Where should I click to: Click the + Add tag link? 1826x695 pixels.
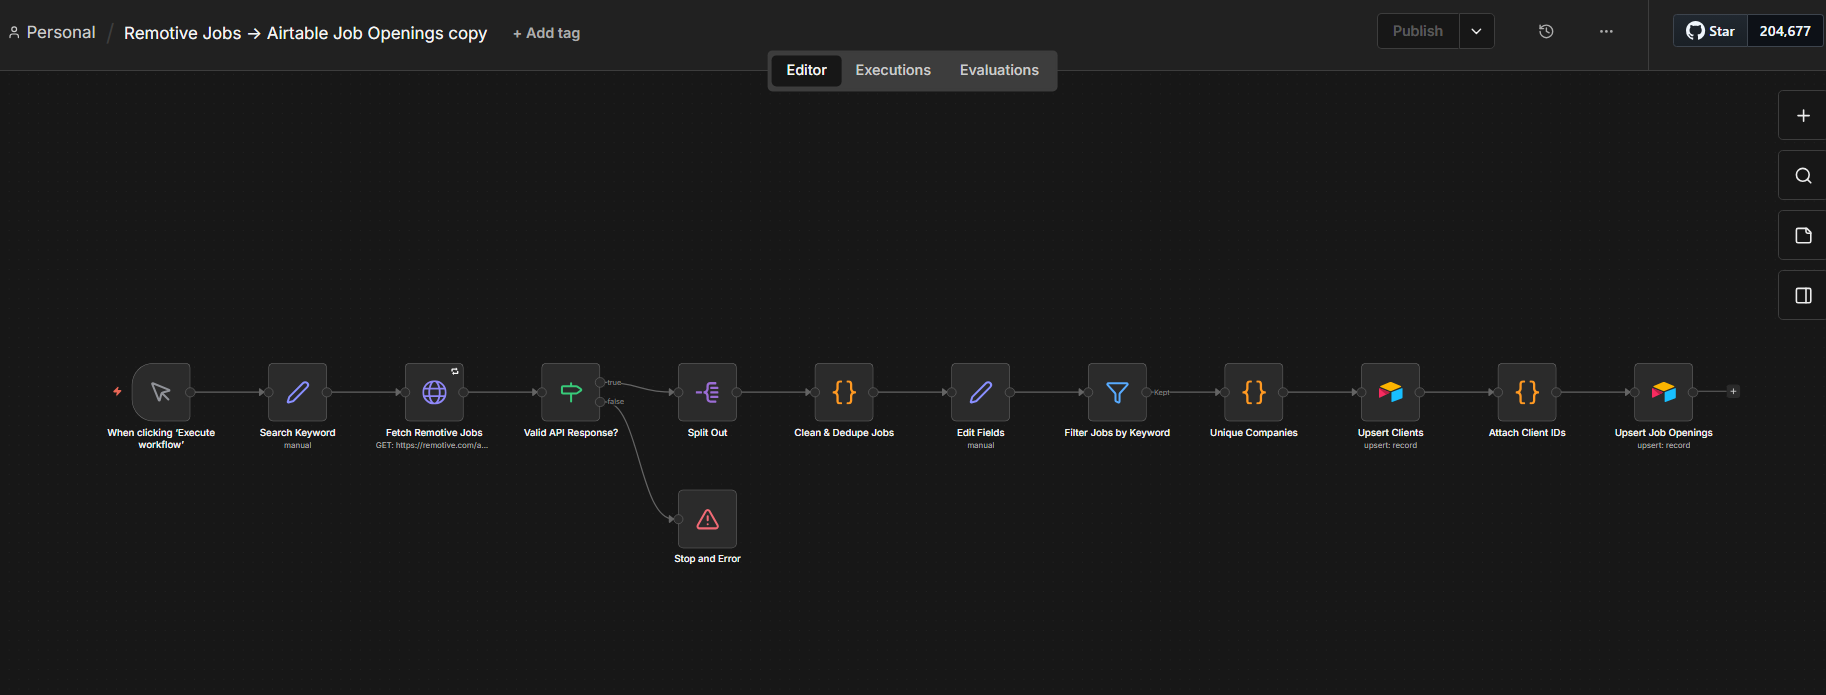[x=546, y=33]
